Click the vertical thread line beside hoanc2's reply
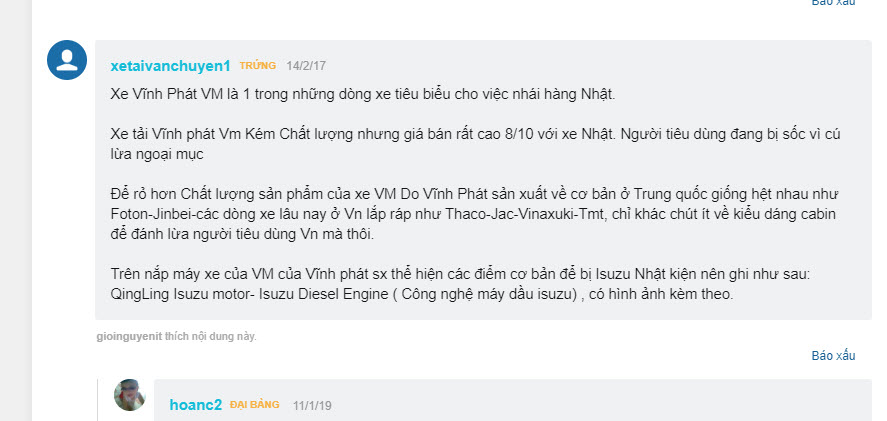Image resolution: width=887 pixels, height=421 pixels. tap(98, 400)
